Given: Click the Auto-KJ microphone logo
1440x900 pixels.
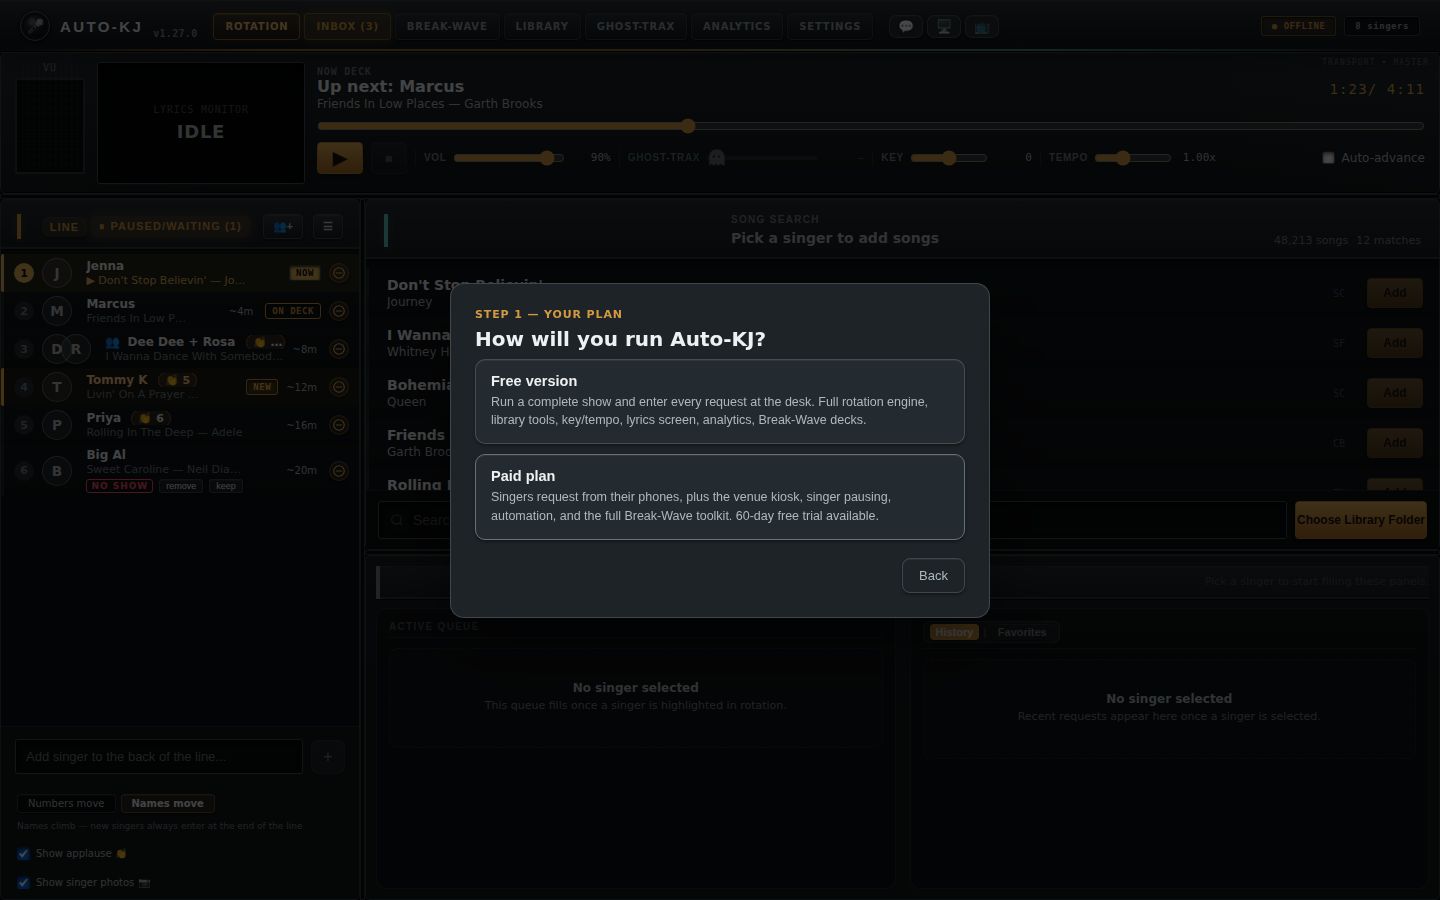Looking at the screenshot, I should (x=35, y=26).
